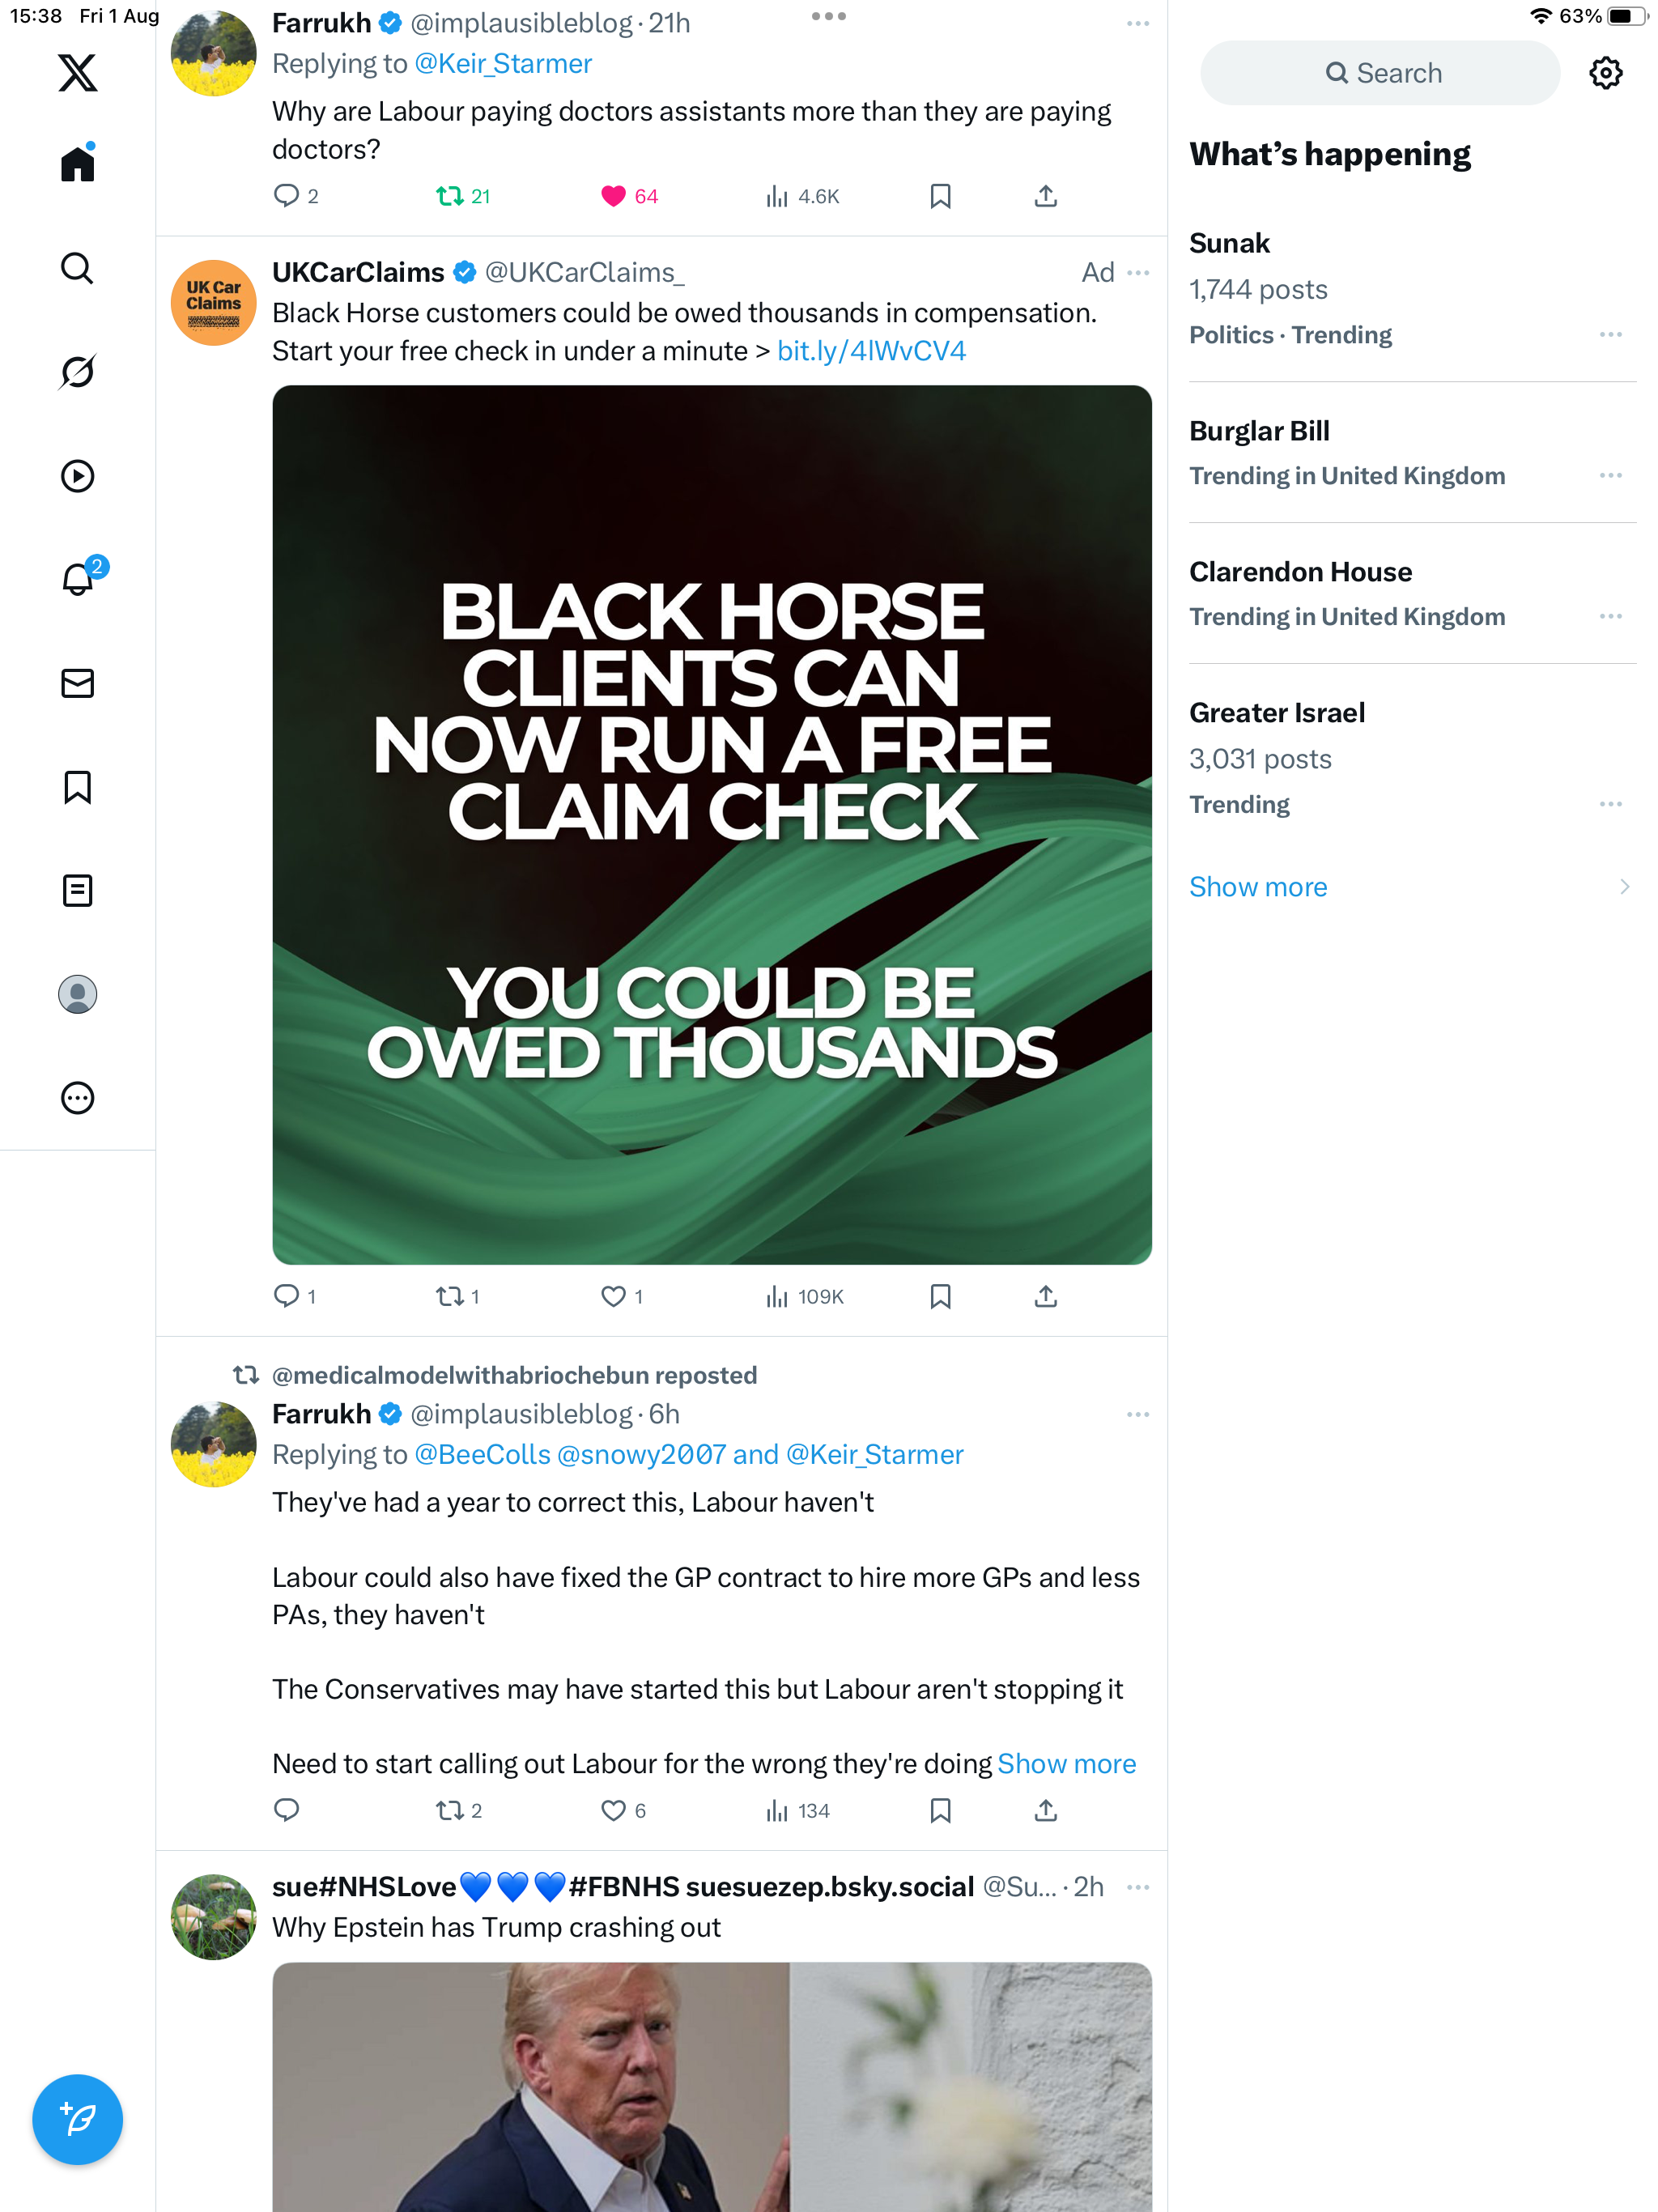Image resolution: width=1658 pixels, height=2212 pixels.
Task: Bookmark the UKCarClaims ad post
Action: tap(940, 1297)
